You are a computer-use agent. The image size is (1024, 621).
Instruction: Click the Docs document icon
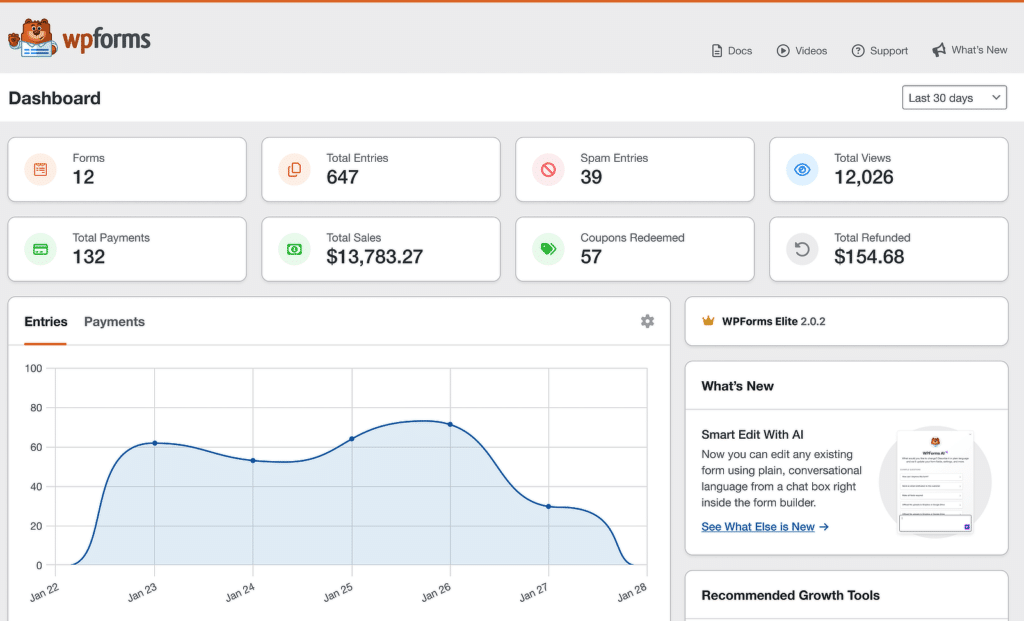pyautogui.click(x=716, y=50)
